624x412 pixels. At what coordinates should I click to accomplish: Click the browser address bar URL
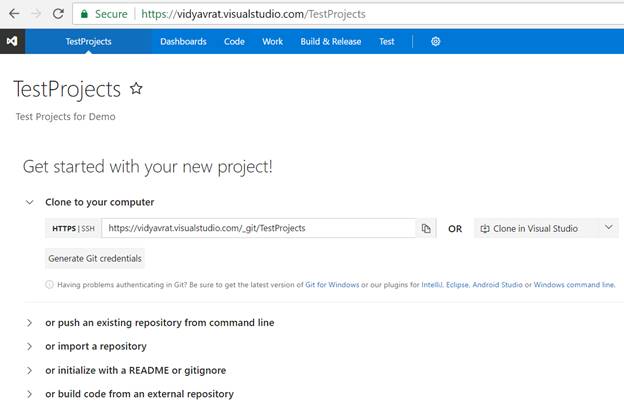pos(253,14)
